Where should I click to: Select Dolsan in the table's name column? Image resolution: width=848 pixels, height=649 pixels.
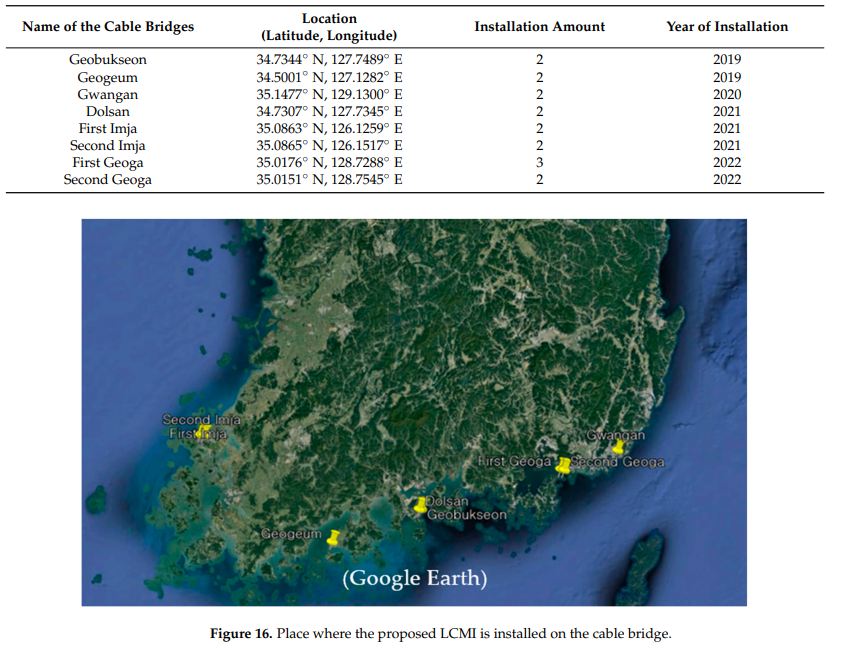tap(107, 111)
